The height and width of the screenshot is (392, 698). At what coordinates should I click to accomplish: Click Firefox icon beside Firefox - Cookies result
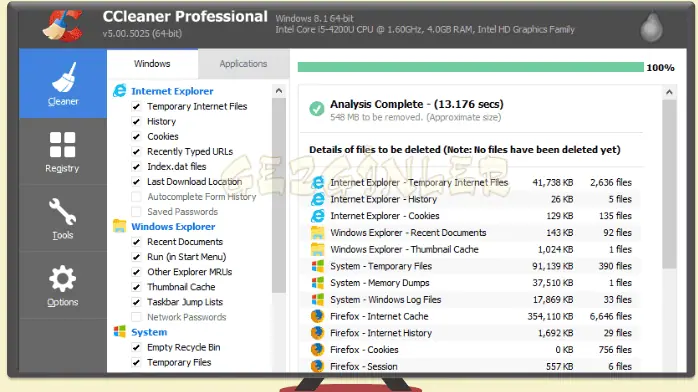[x=317, y=350]
